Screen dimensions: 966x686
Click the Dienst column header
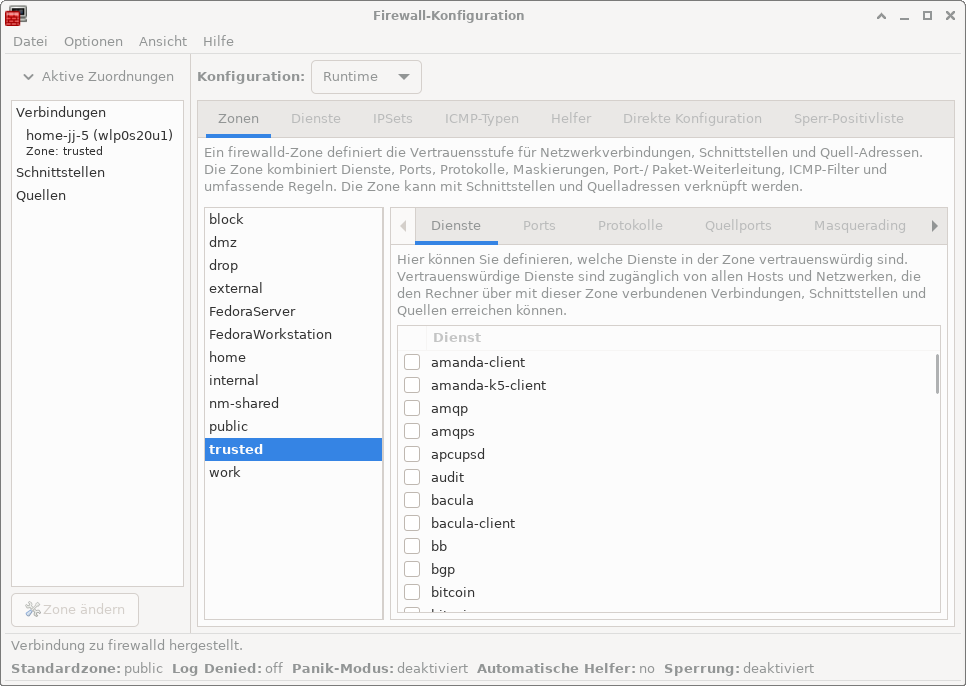[457, 338]
